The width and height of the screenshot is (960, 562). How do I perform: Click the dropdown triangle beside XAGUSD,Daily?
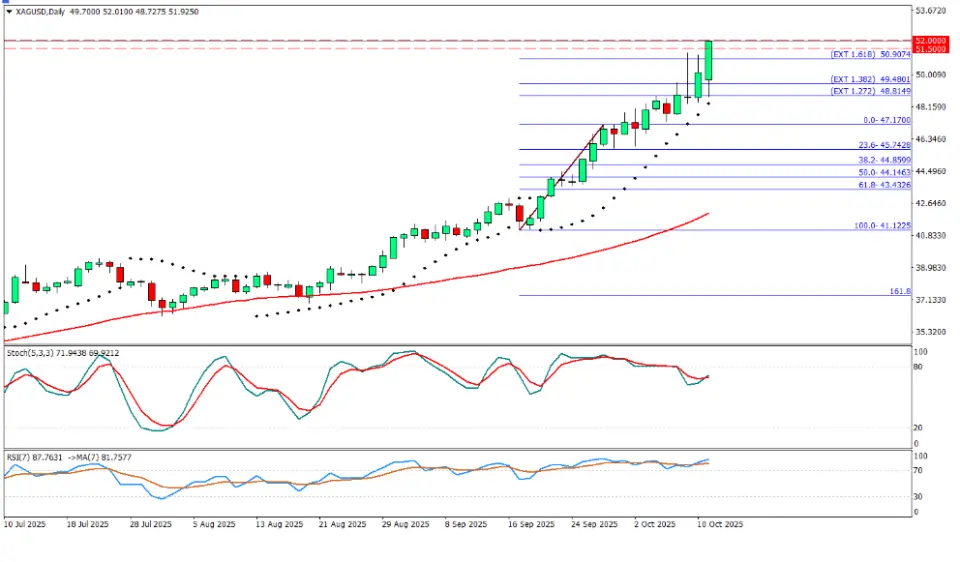point(8,10)
